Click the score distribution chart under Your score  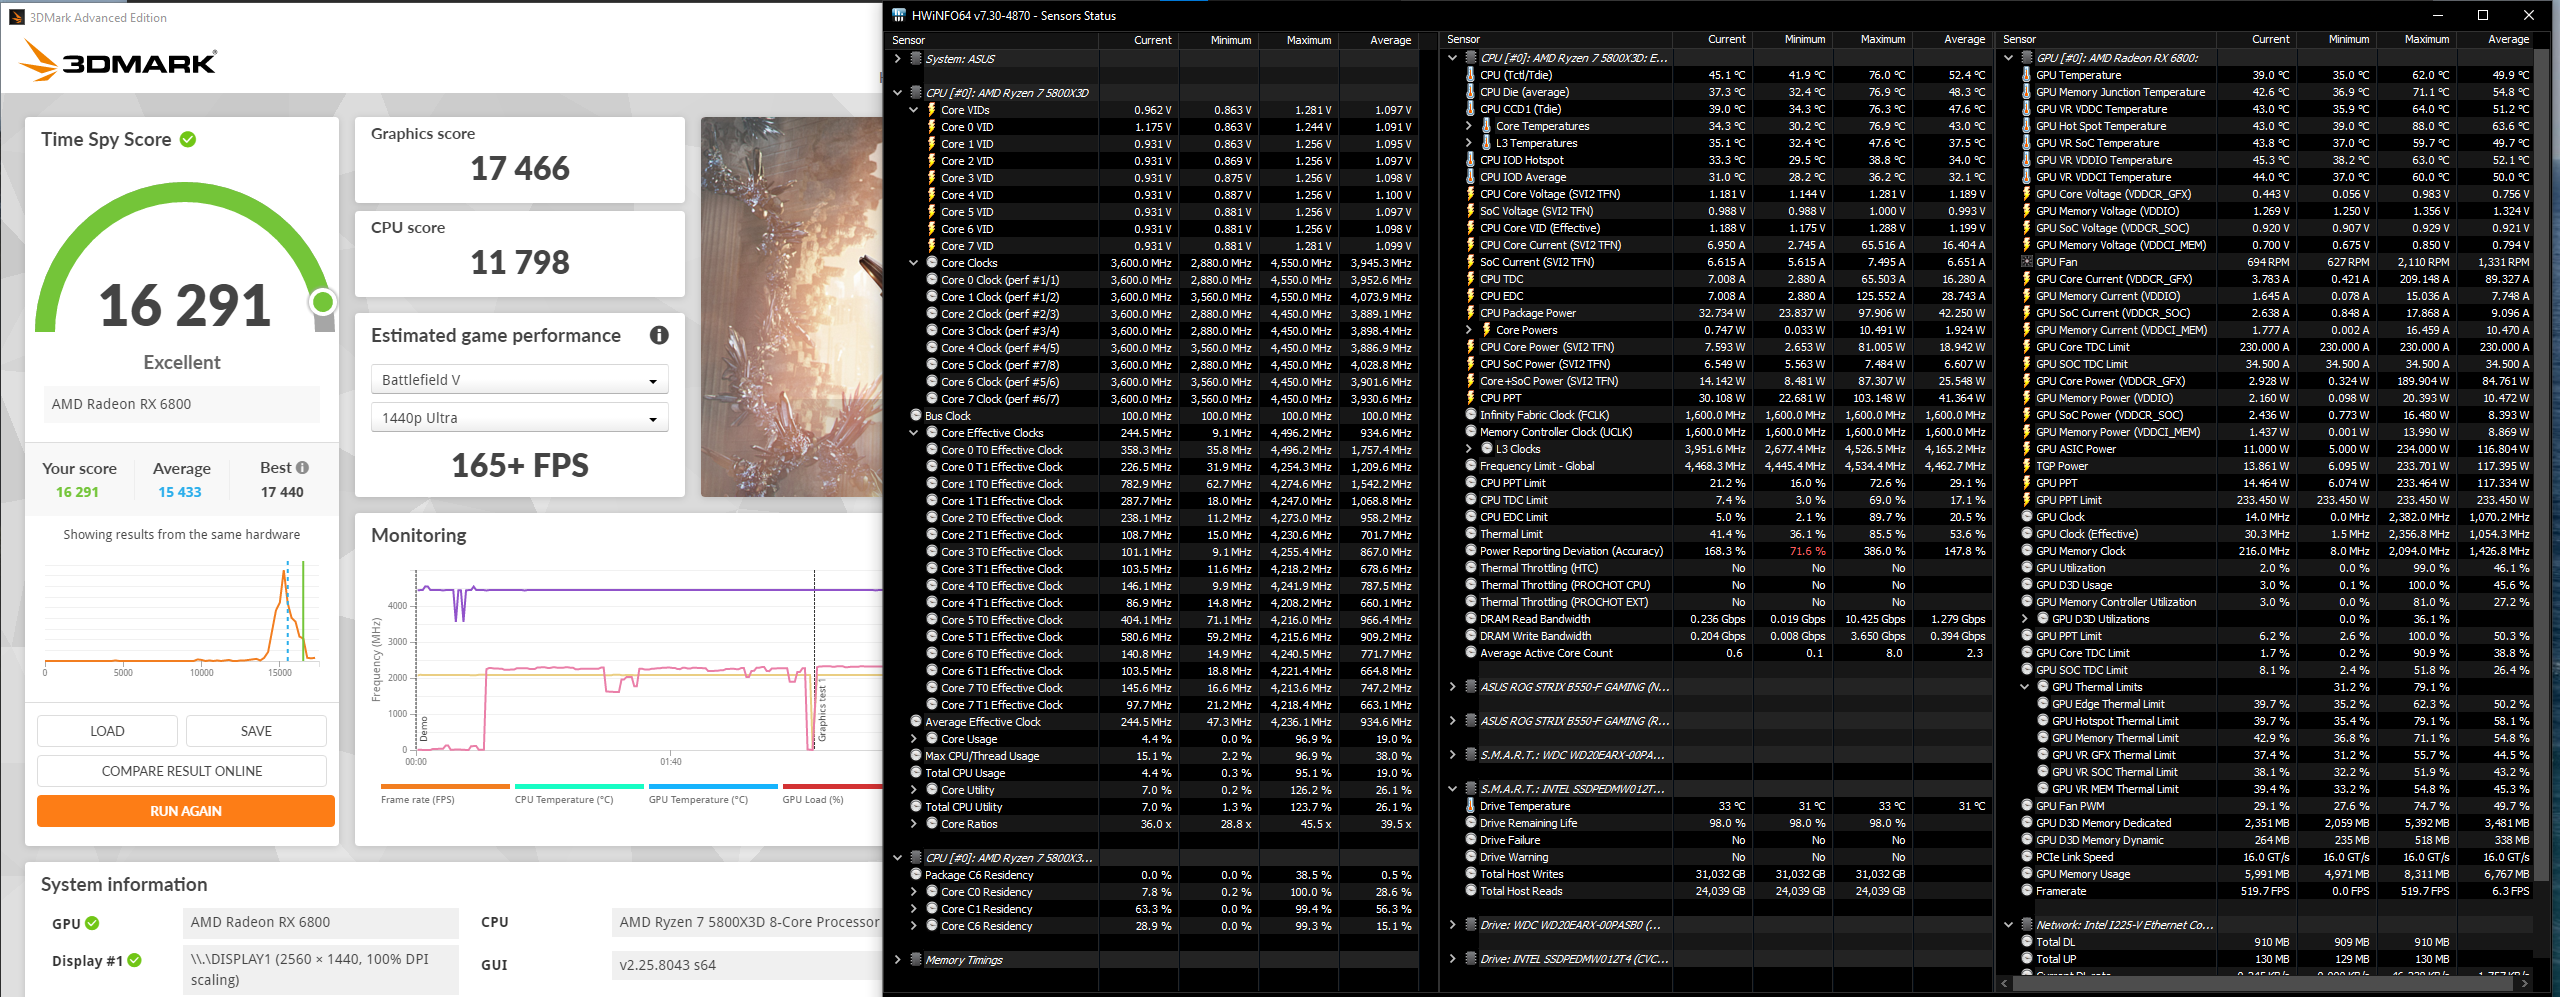(182, 616)
